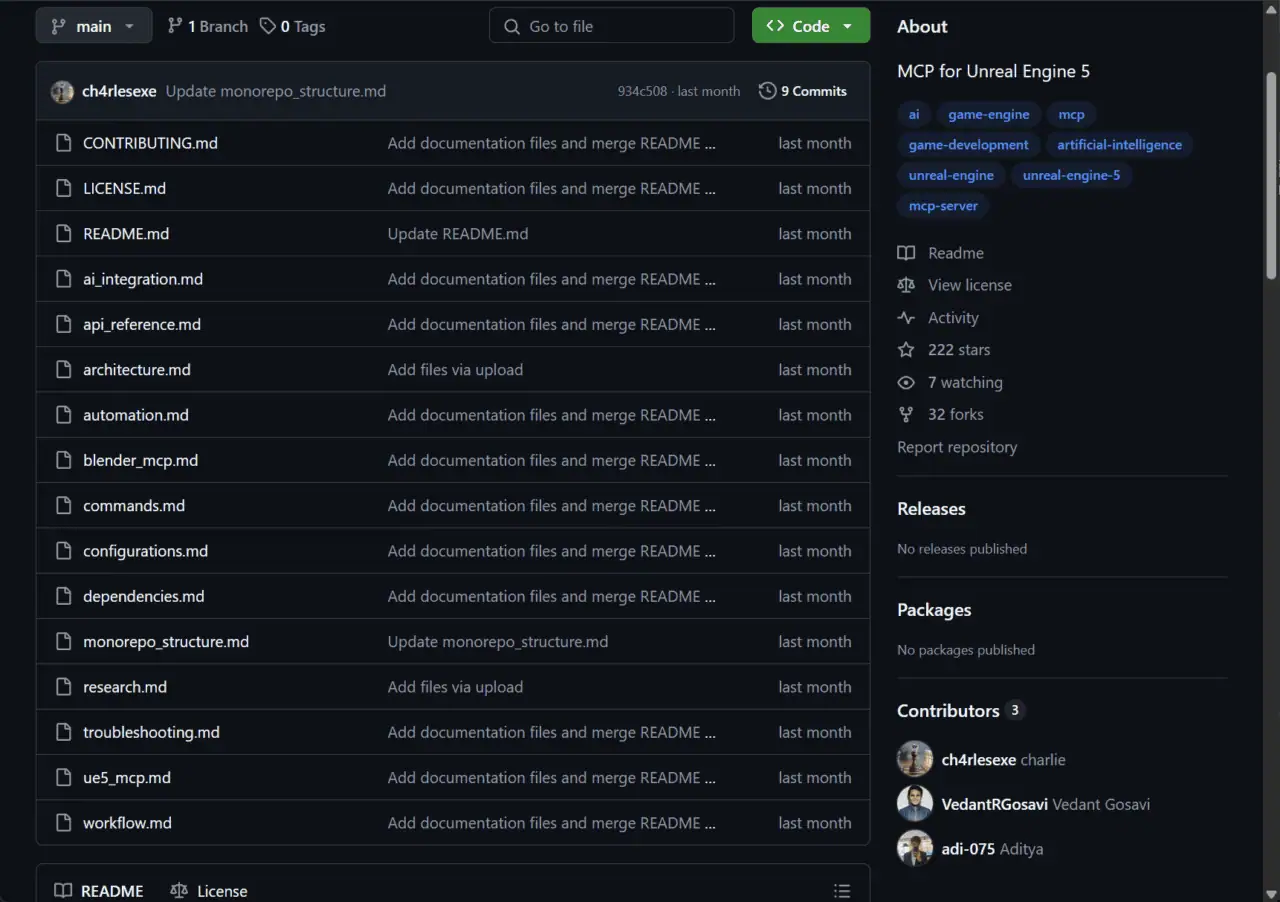Viewport: 1280px width, 902px height.
Task: Select the 'unreal-engine' topic tag
Action: [x=951, y=175]
